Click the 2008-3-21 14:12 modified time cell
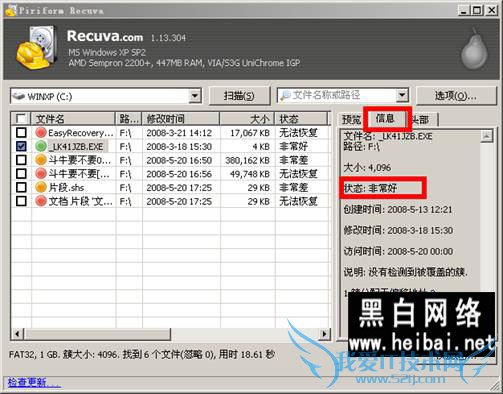The width and height of the screenshot is (503, 394). pos(179,133)
